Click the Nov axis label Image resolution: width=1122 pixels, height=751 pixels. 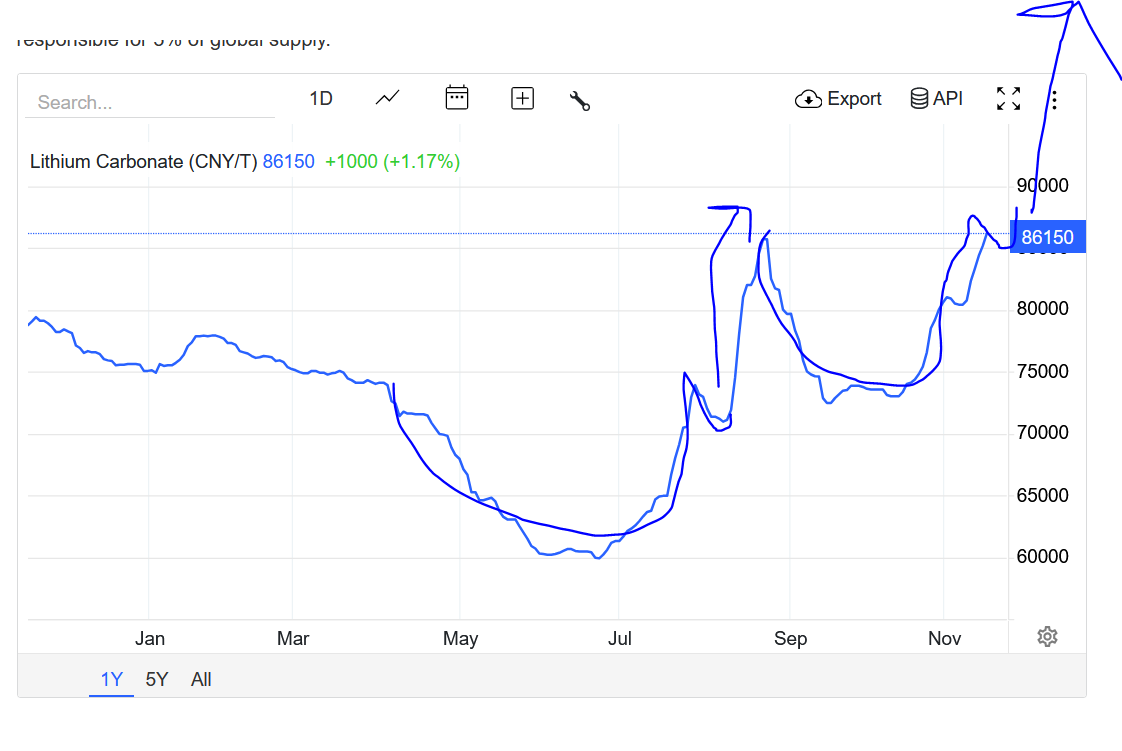click(x=944, y=639)
